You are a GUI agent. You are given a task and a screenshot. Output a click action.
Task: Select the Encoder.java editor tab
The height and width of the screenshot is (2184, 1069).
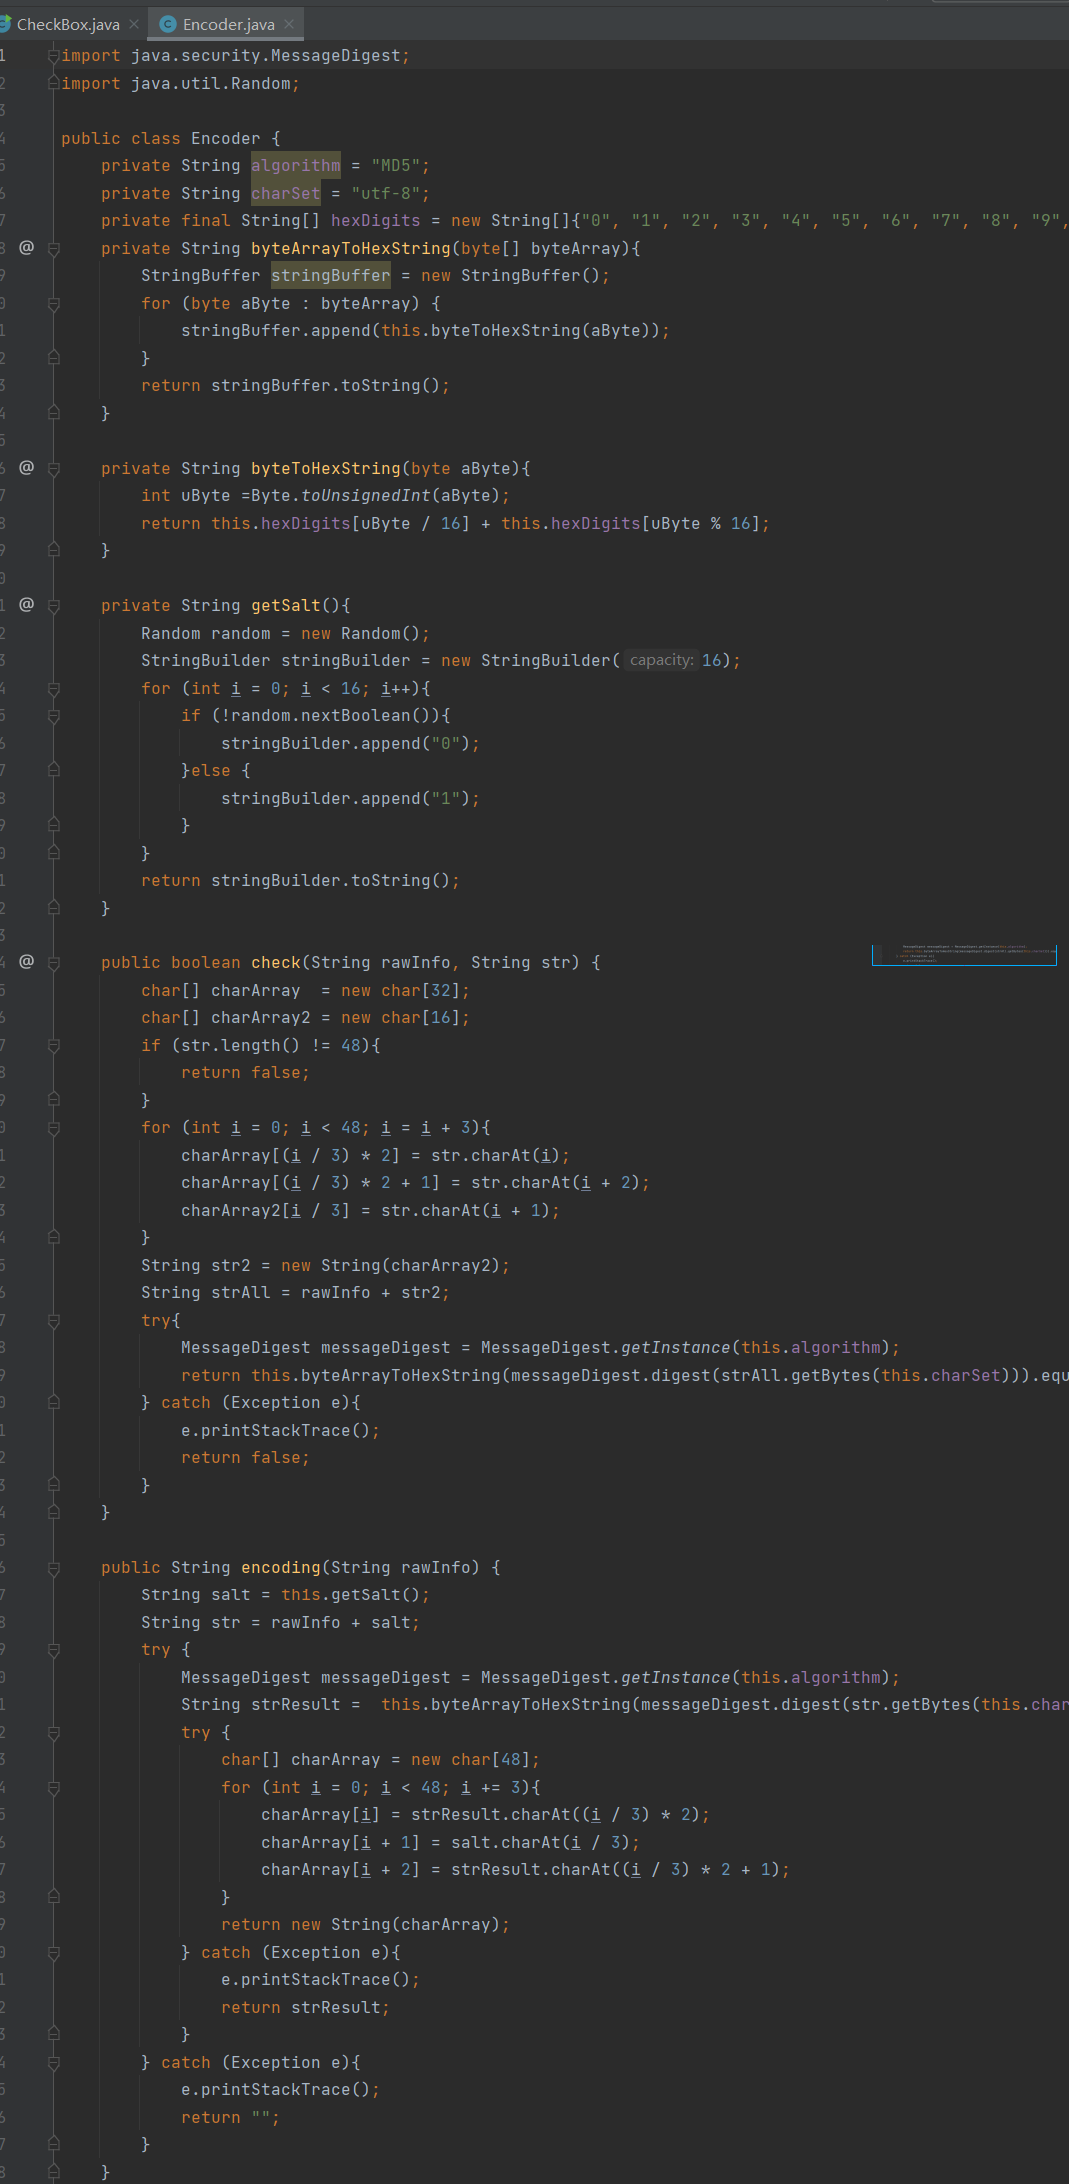(x=228, y=24)
